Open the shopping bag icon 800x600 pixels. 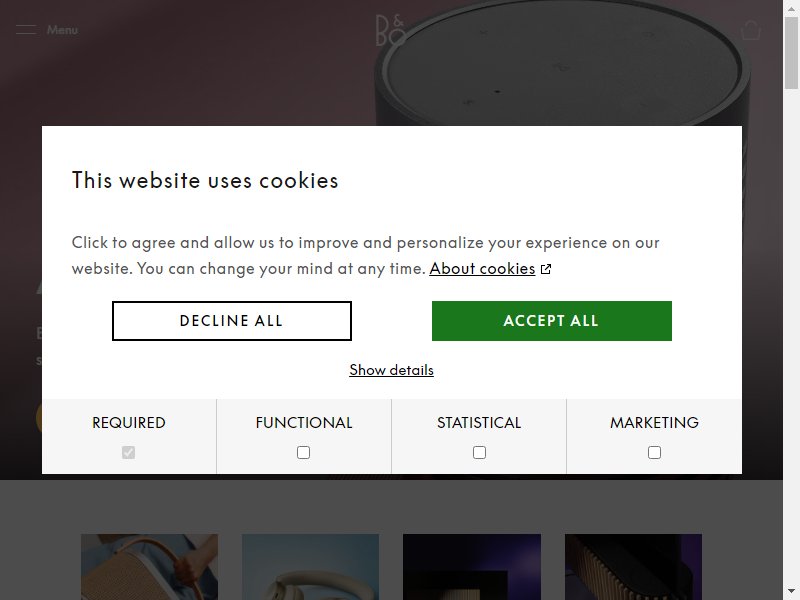(x=751, y=30)
